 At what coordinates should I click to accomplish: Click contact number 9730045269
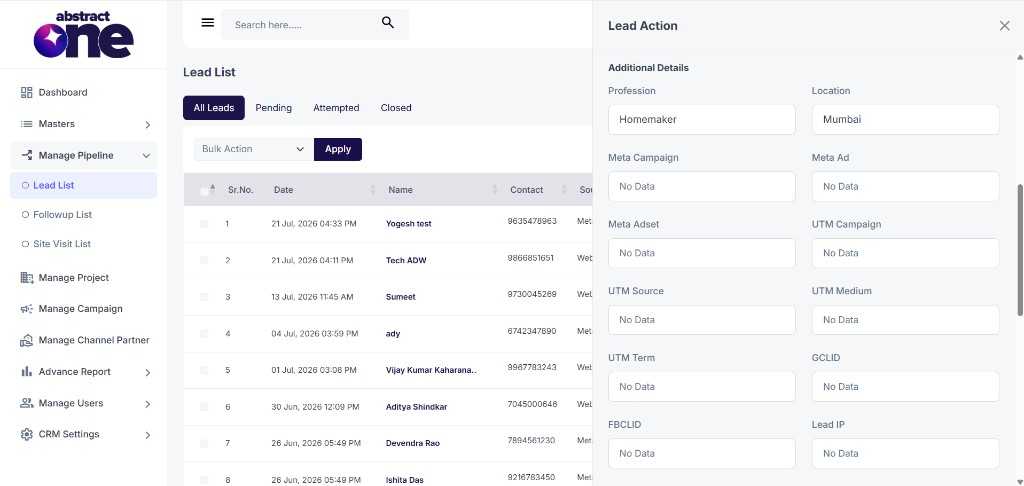(x=532, y=294)
